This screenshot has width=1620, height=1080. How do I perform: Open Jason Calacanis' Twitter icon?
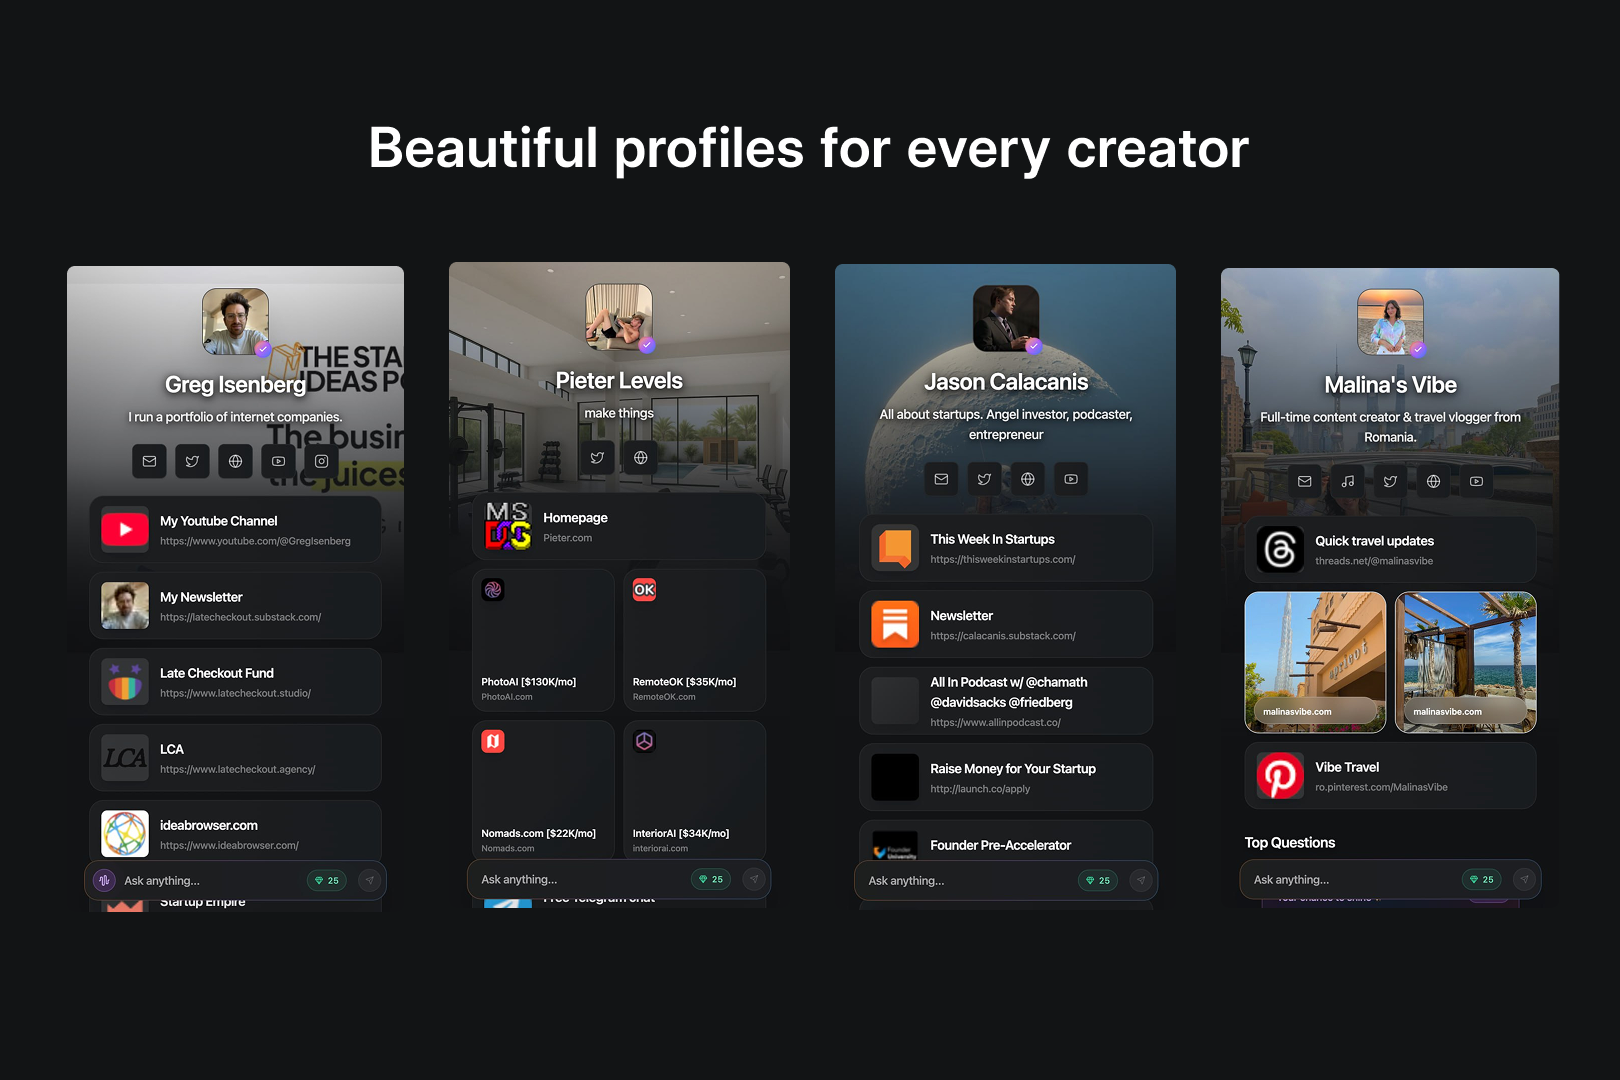tap(984, 479)
